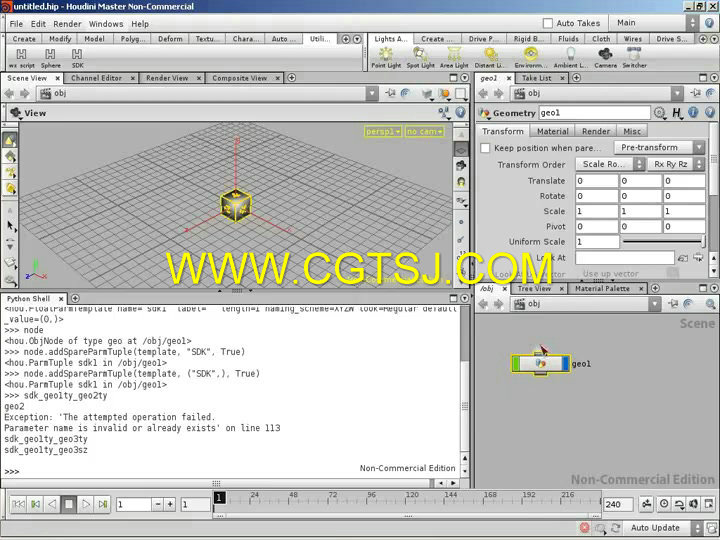This screenshot has width=720, height=540.
Task: Open the File menu
Action: [16, 24]
